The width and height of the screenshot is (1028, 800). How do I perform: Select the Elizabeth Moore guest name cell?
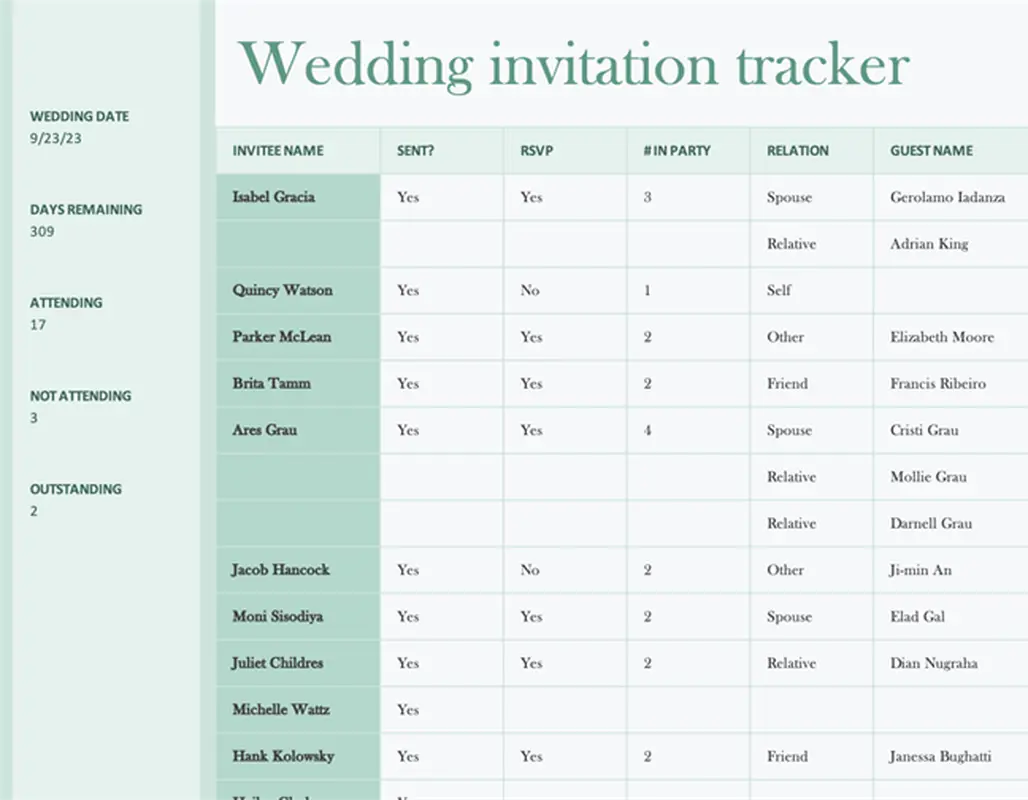(942, 337)
